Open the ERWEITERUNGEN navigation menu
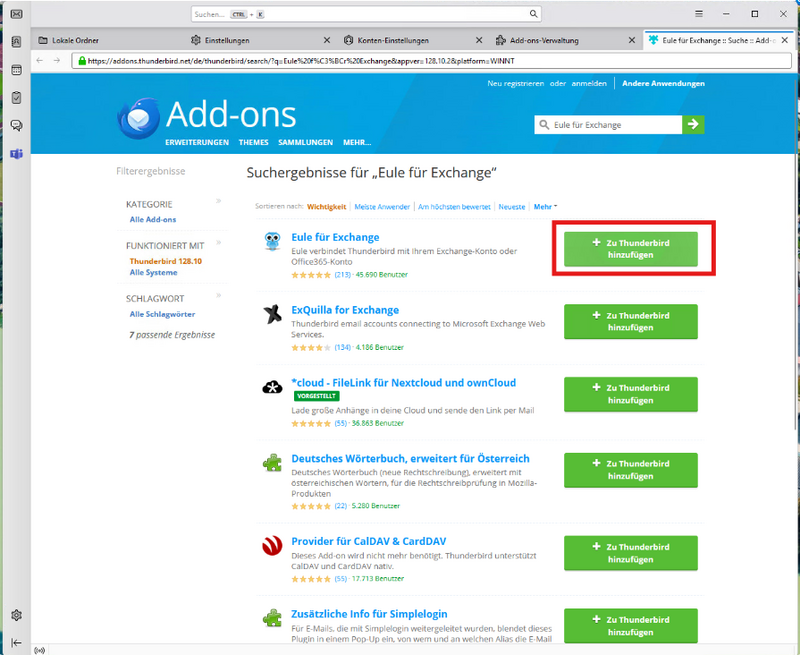 (x=197, y=142)
